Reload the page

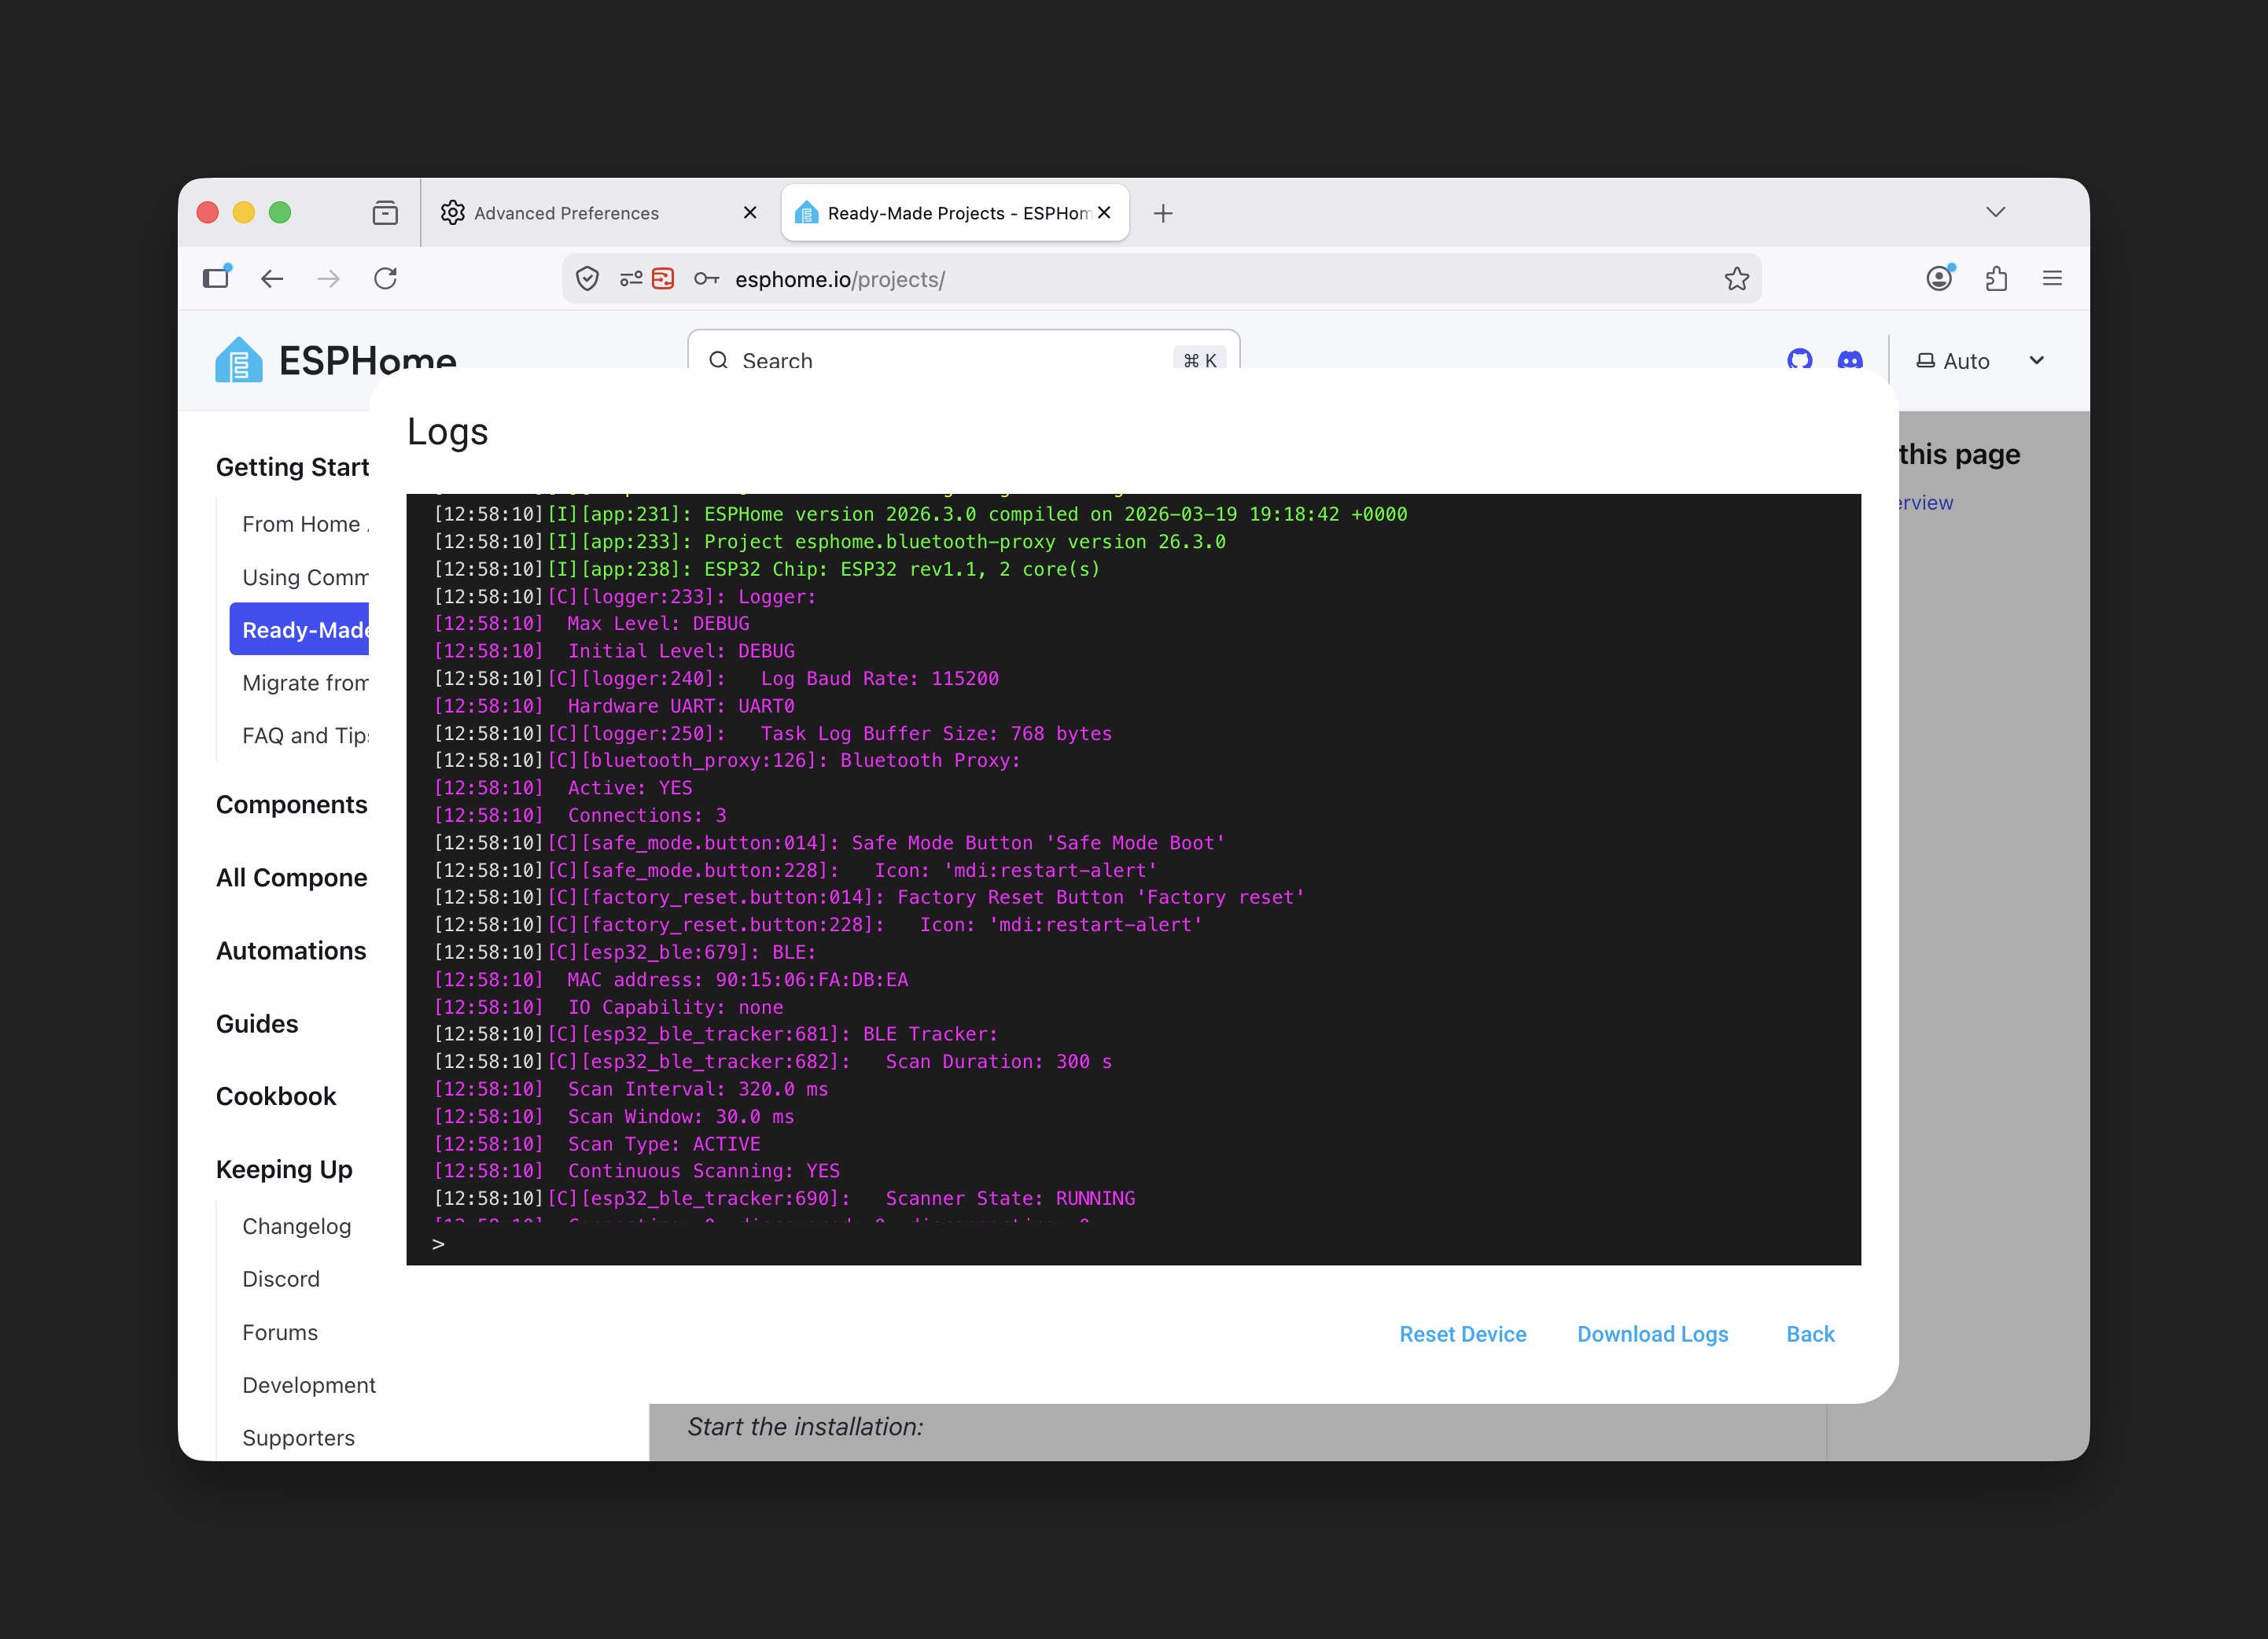(385, 278)
